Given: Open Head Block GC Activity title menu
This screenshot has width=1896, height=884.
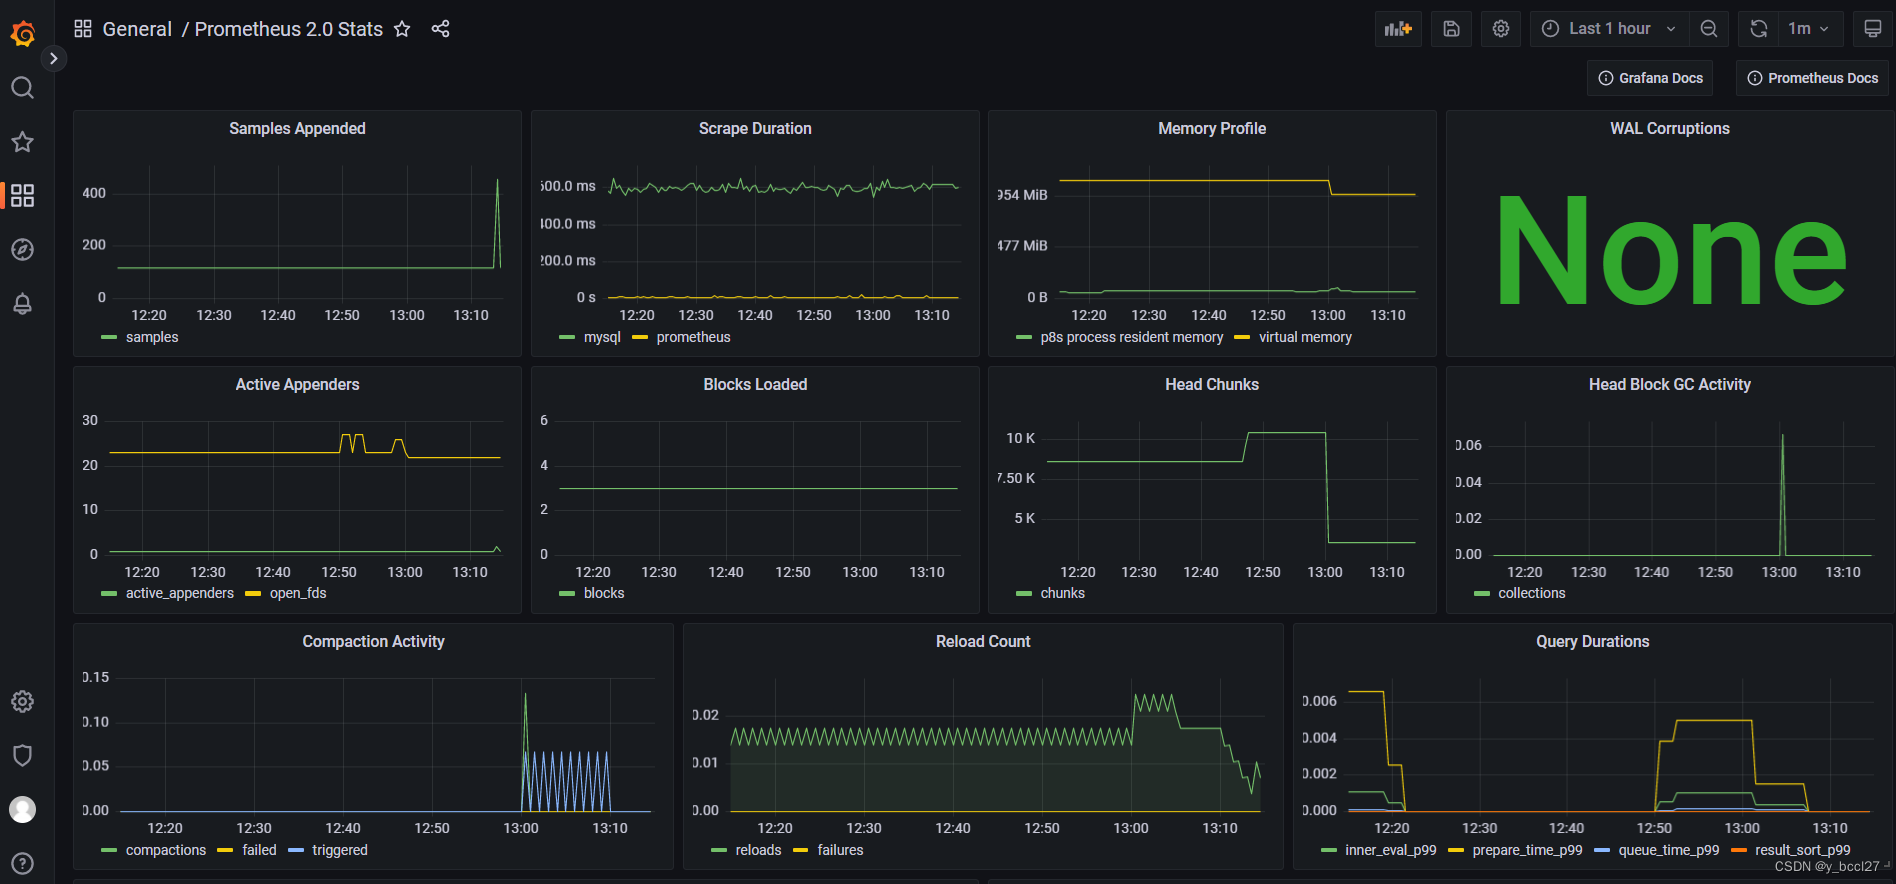Looking at the screenshot, I should pos(1669,384).
